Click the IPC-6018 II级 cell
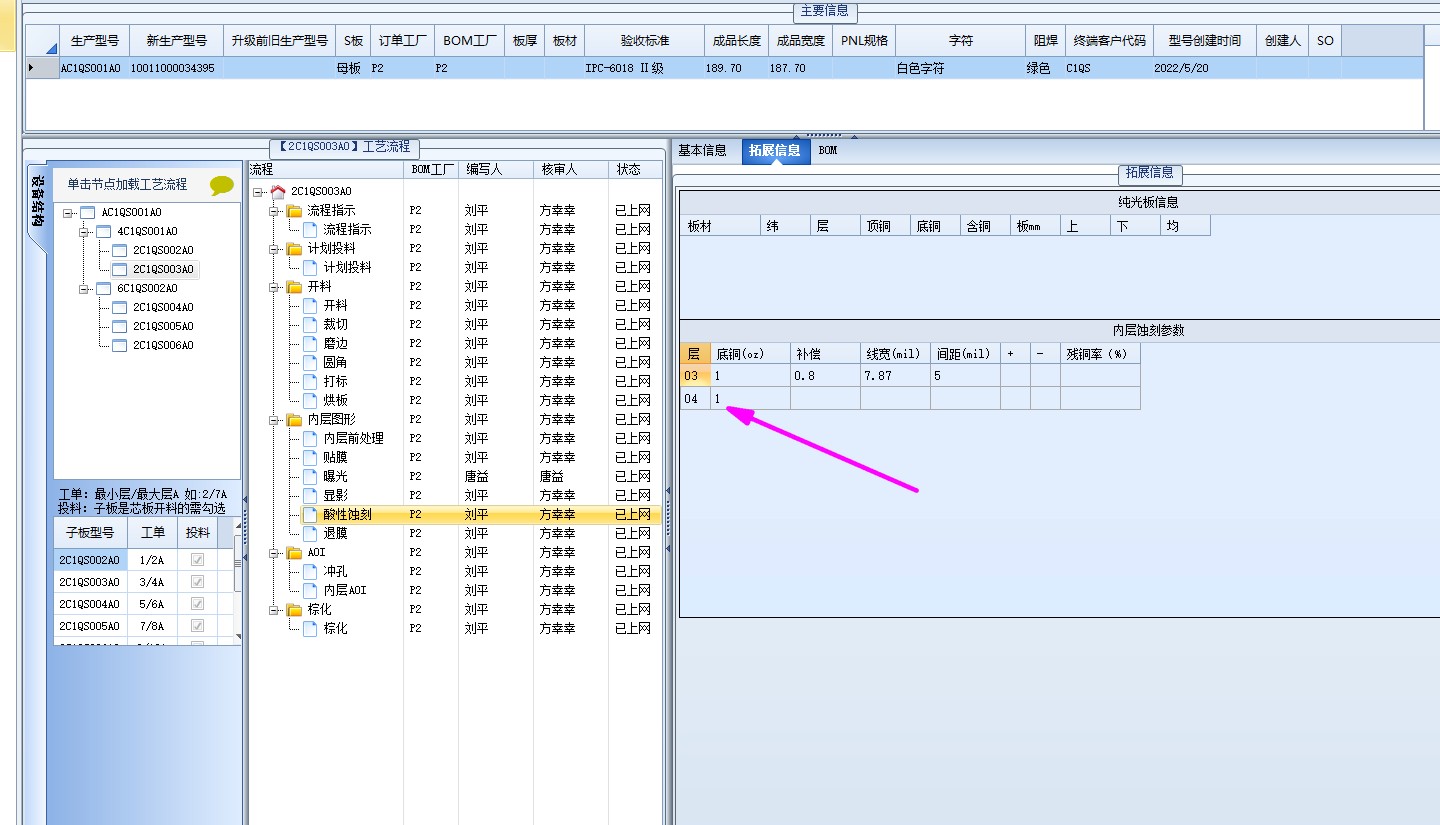 click(644, 68)
